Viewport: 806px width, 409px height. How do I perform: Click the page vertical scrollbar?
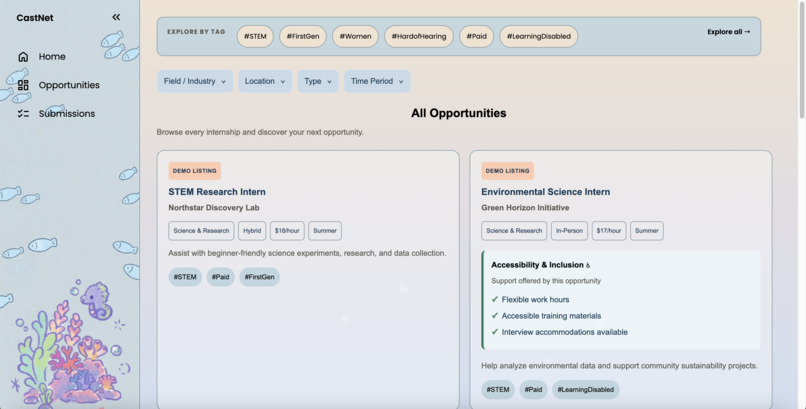pyautogui.click(x=802, y=62)
